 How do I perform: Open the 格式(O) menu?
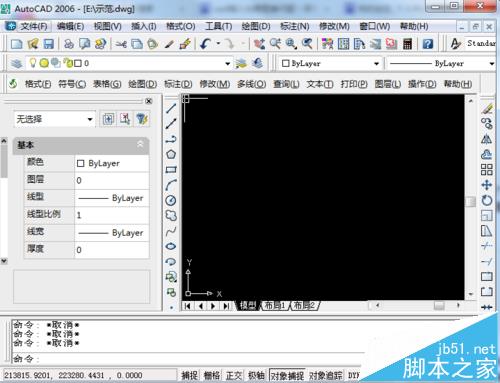(181, 26)
